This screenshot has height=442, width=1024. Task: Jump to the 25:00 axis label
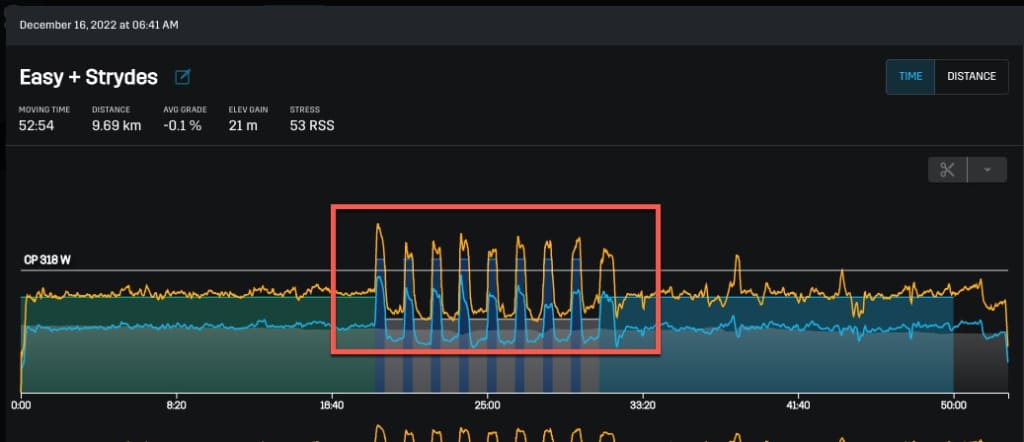[x=487, y=406]
